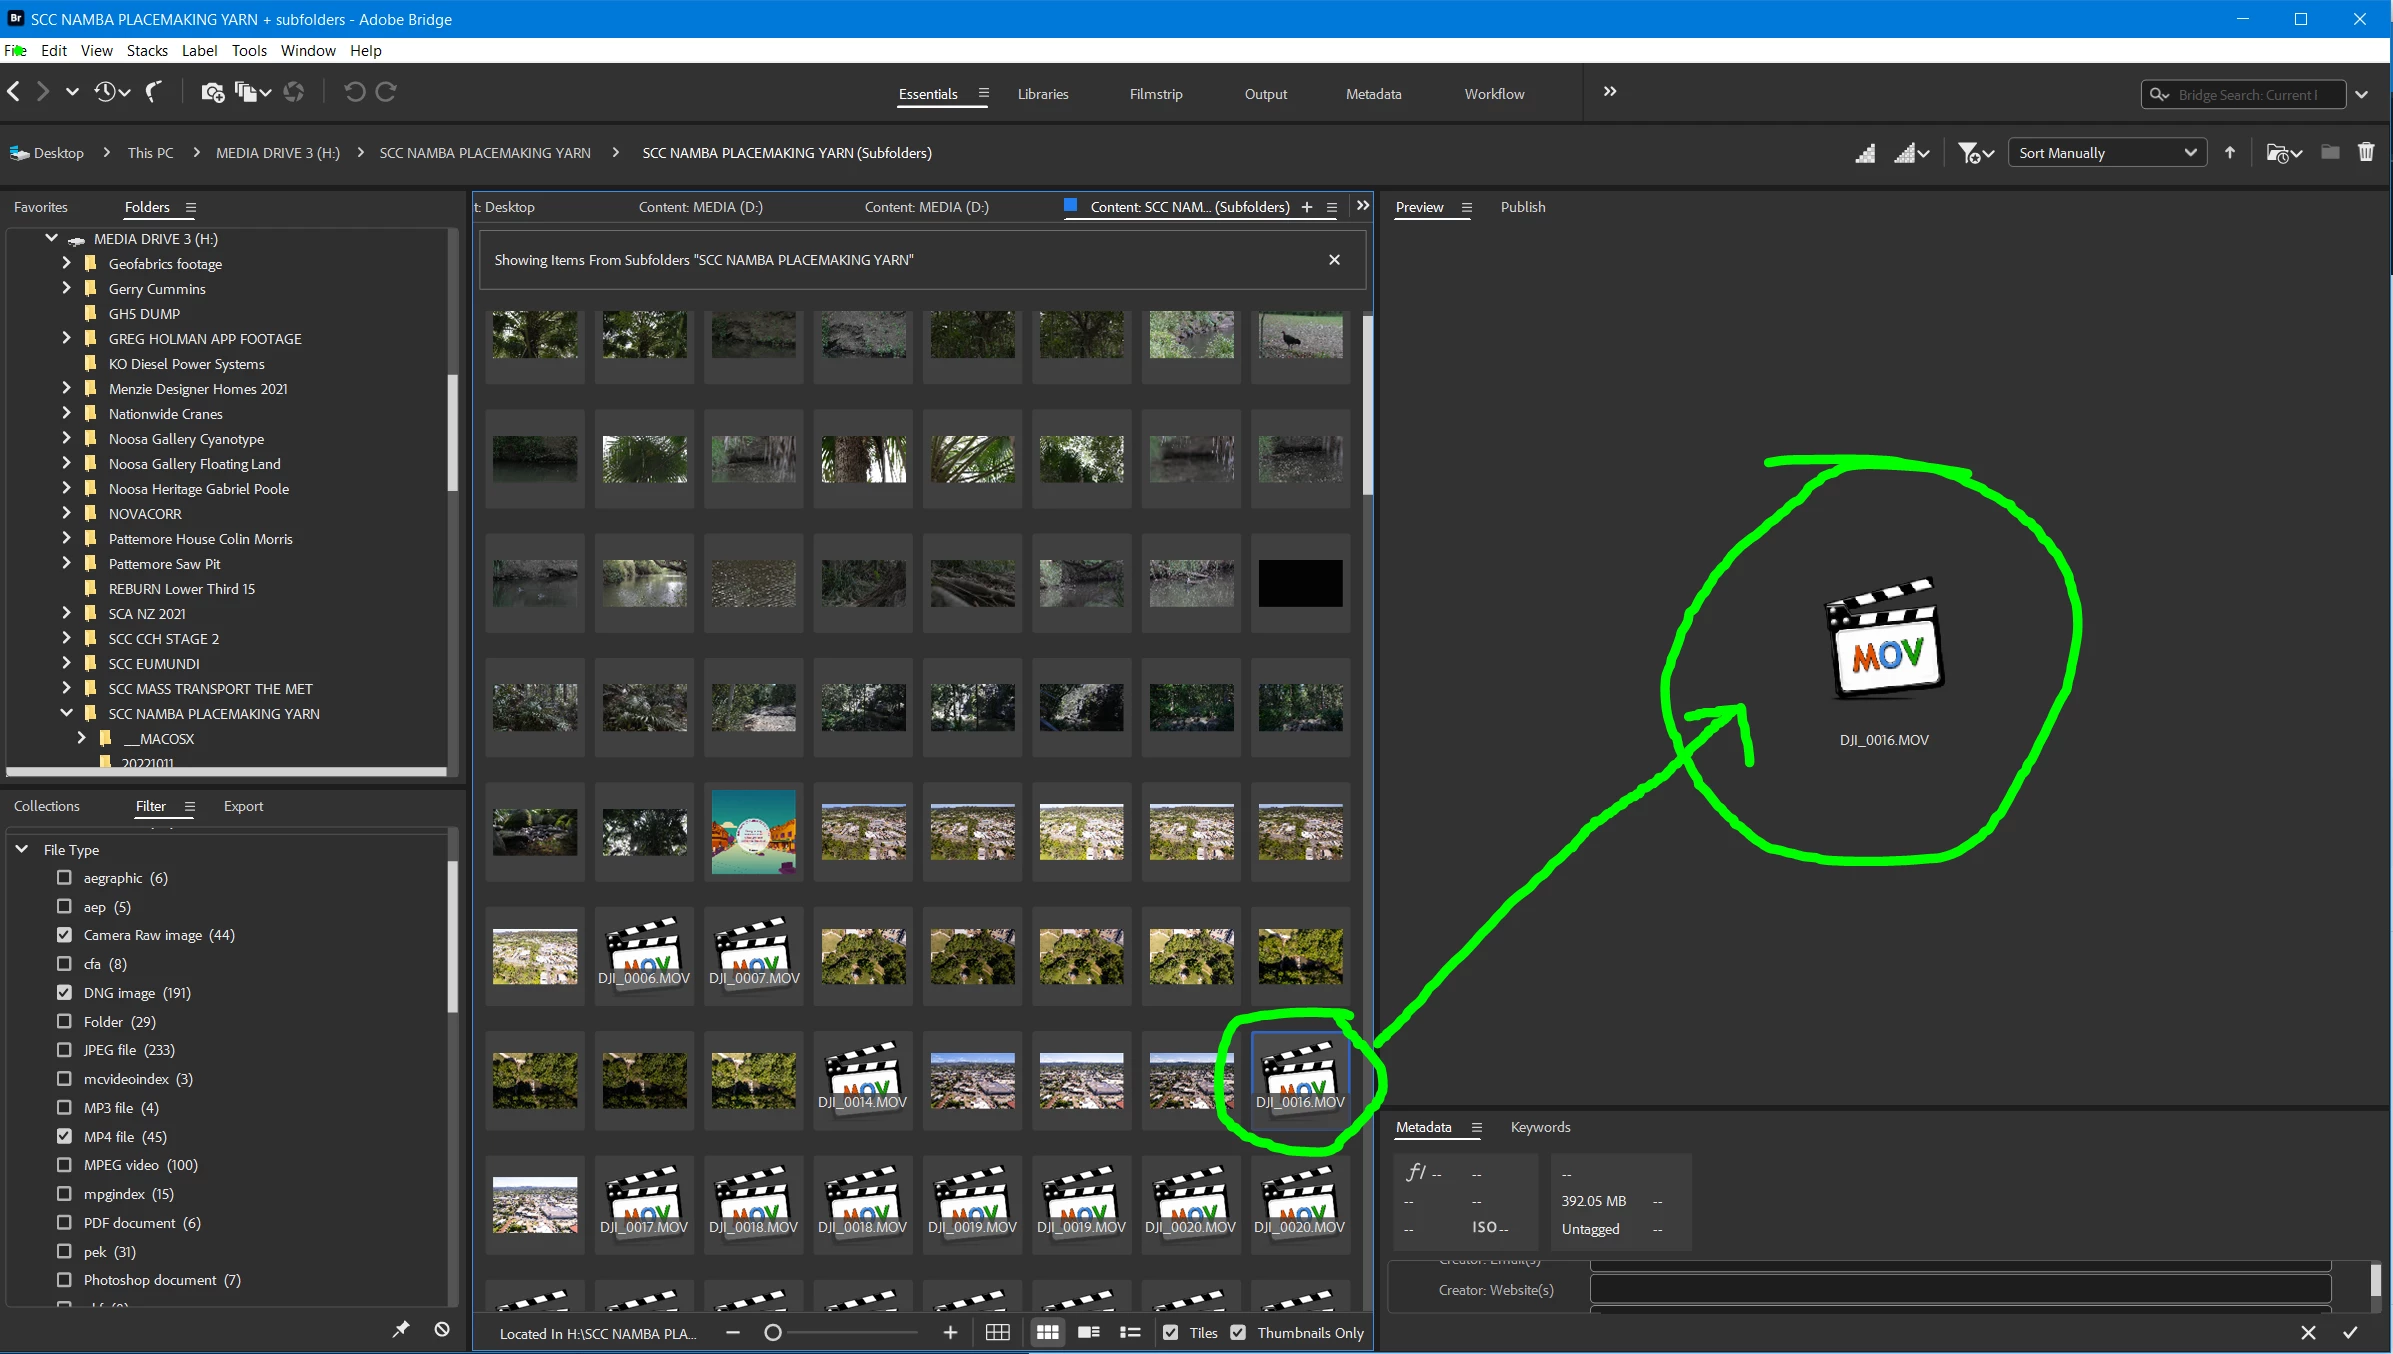
Task: Open the Keywords panel tab
Action: [x=1540, y=1127]
